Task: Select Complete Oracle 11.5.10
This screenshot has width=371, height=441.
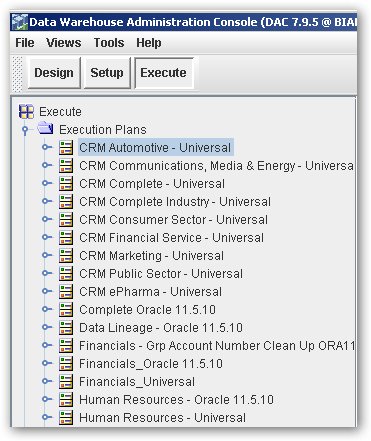Action: (x=147, y=309)
